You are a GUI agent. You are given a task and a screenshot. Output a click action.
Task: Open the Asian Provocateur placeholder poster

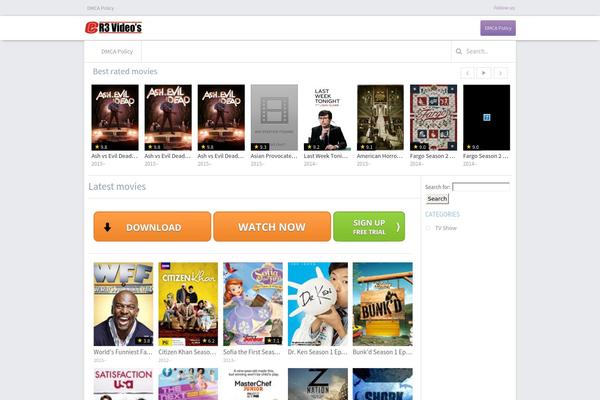[274, 118]
